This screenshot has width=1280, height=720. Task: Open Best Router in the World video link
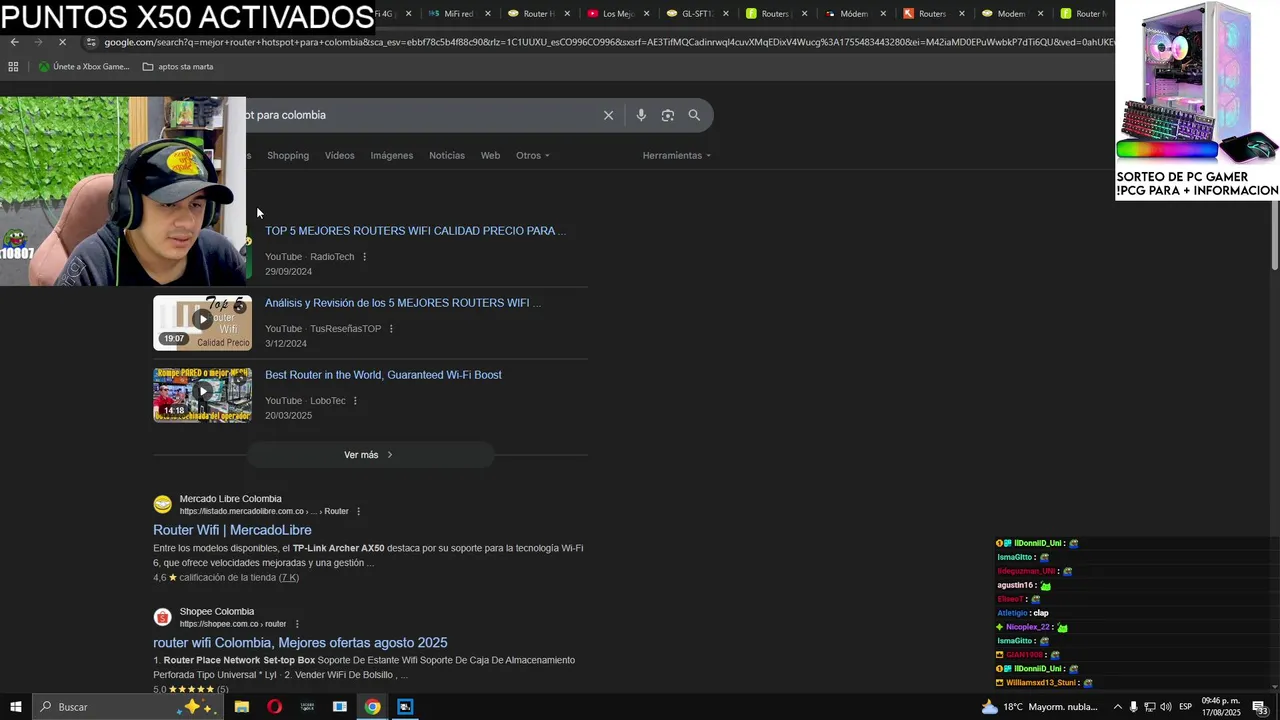tap(383, 375)
